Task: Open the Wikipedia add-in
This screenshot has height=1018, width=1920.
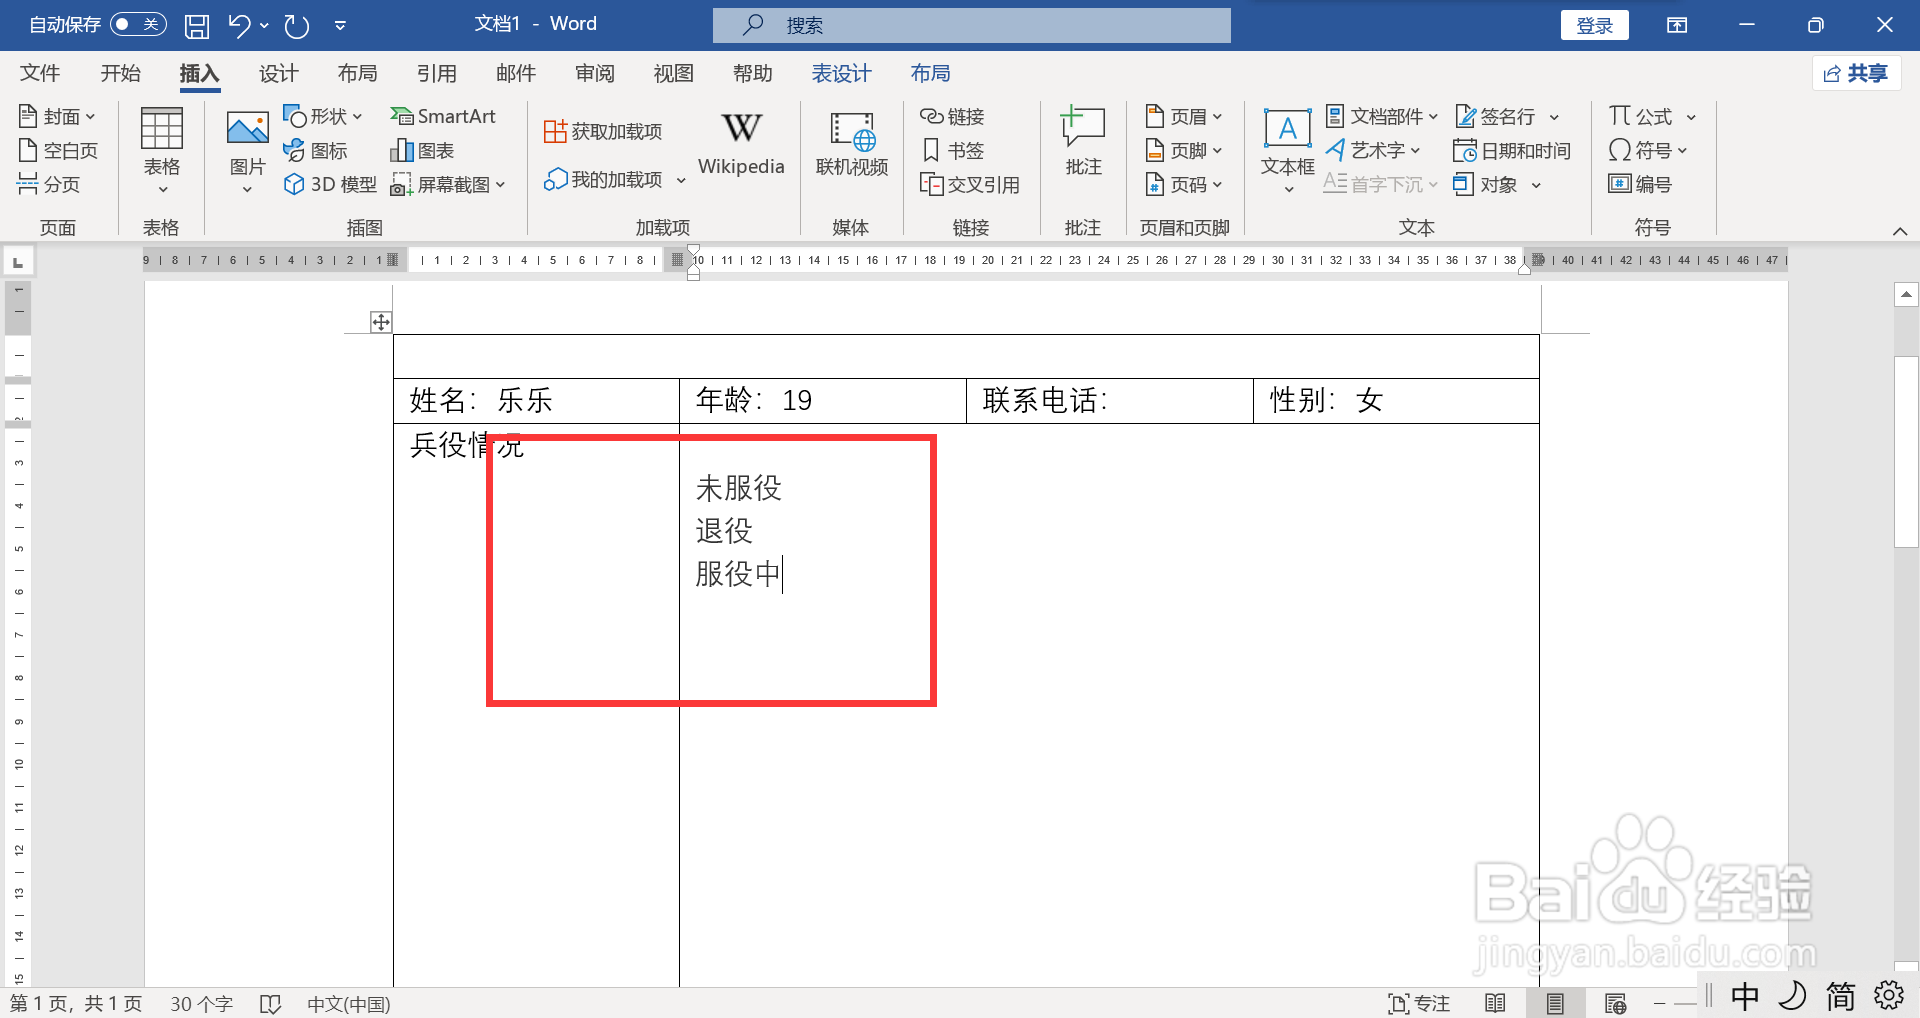Action: click(741, 145)
